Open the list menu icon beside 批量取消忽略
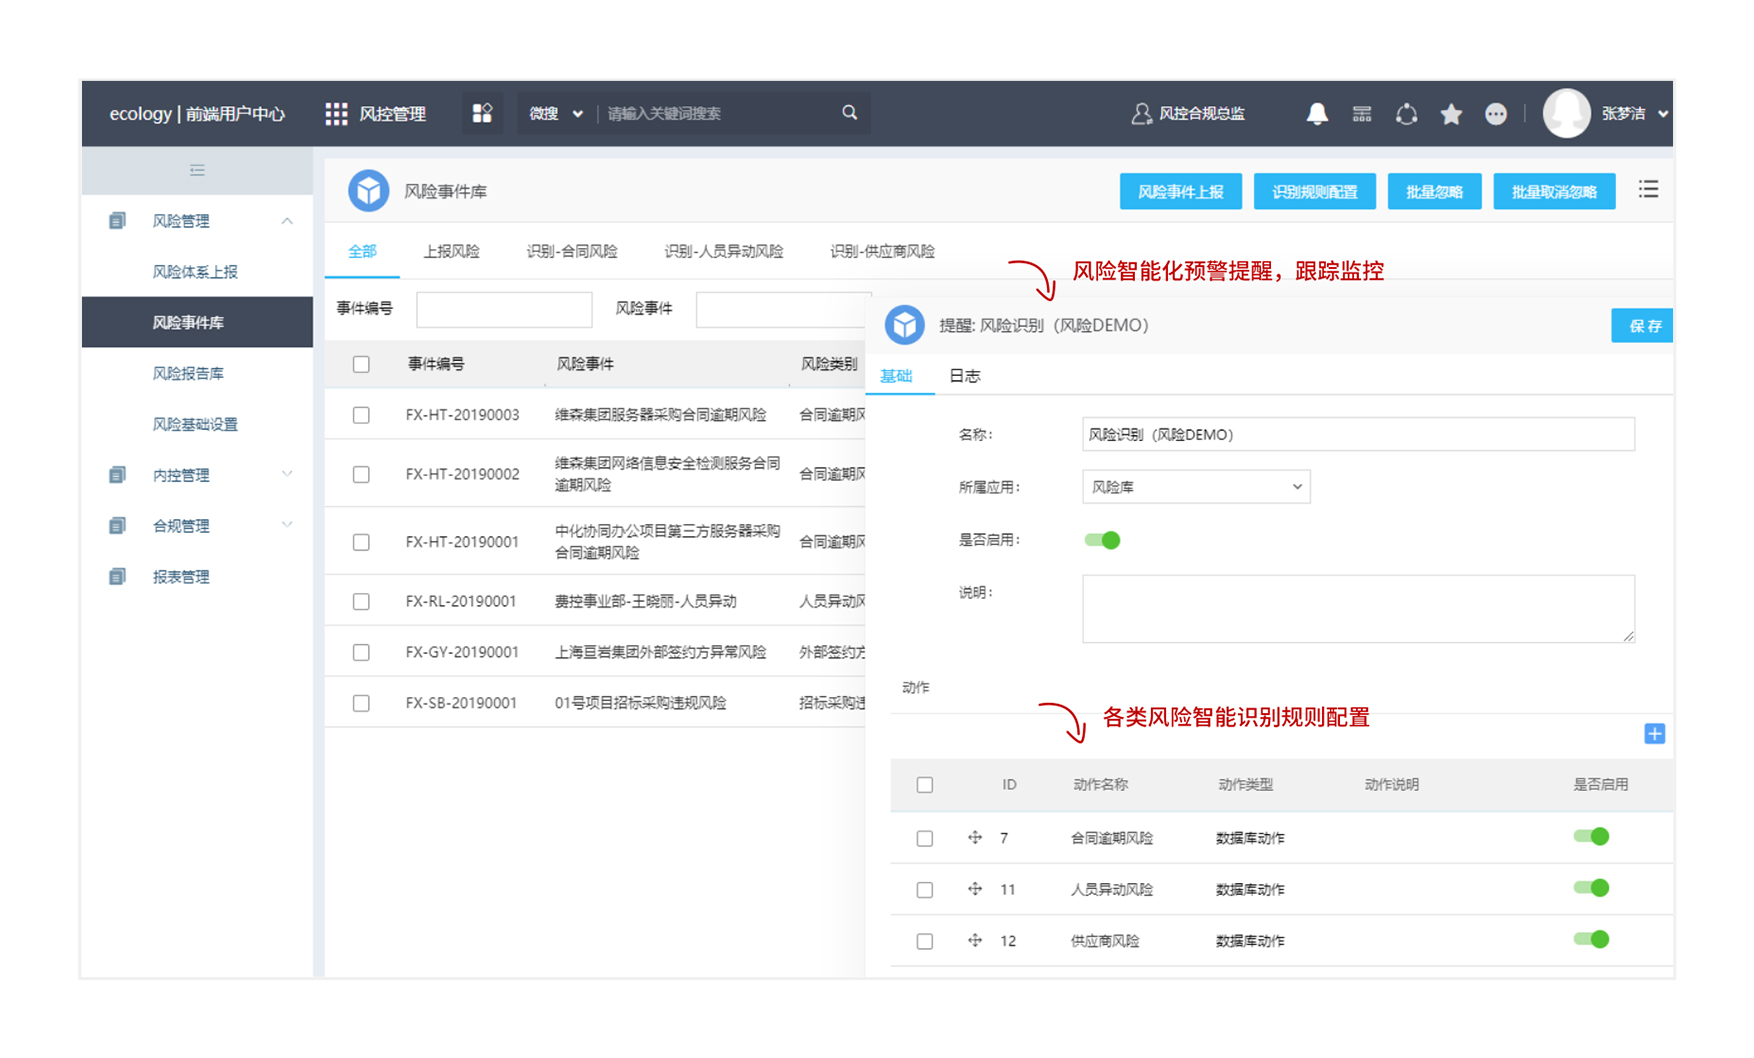This screenshot has width=1754, height=1058. [x=1648, y=190]
